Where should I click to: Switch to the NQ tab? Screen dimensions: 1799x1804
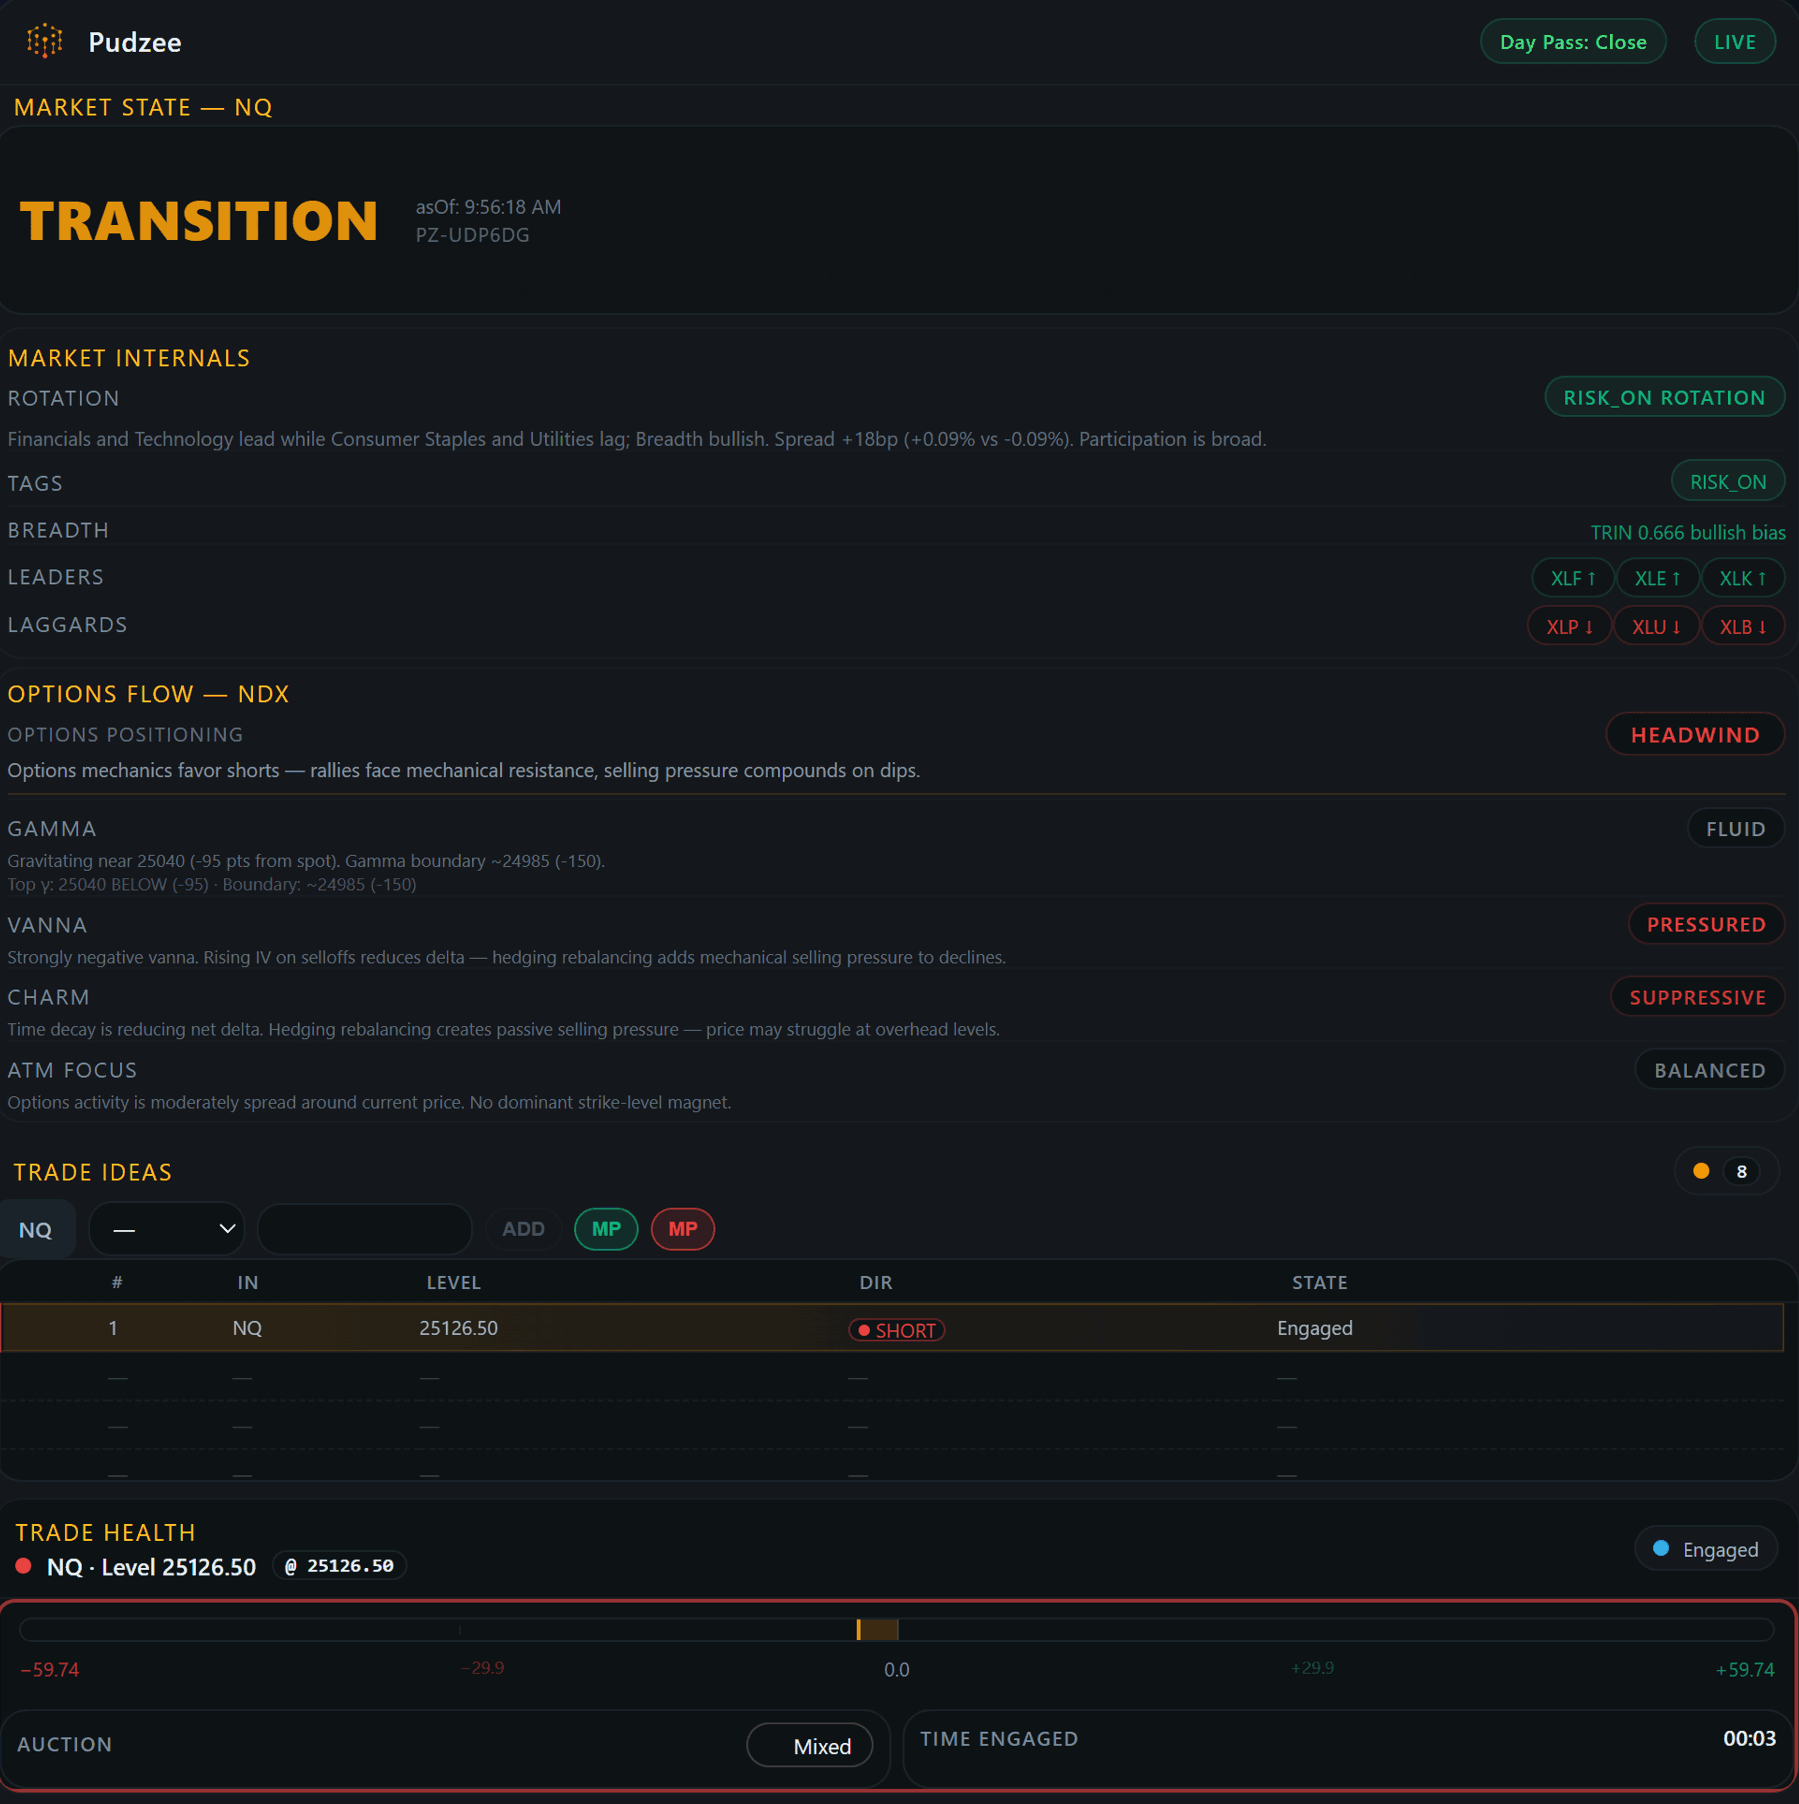coord(37,1228)
